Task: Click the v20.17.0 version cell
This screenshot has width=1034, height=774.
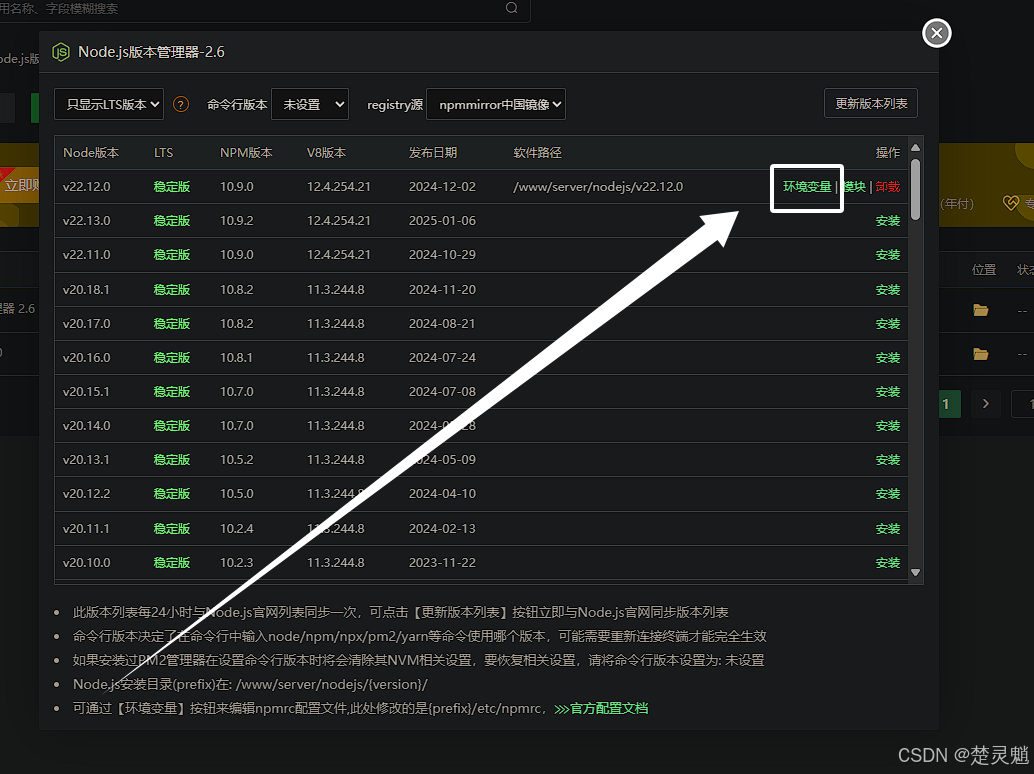Action: click(86, 324)
